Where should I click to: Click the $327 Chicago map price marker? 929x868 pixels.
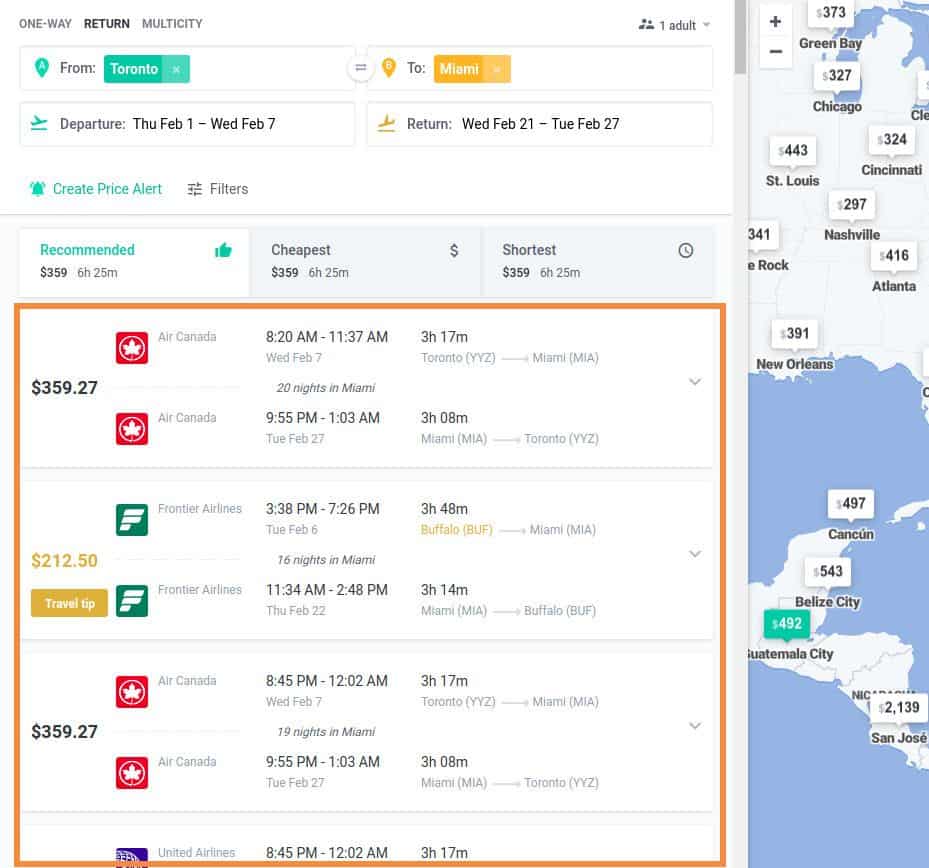coord(837,75)
